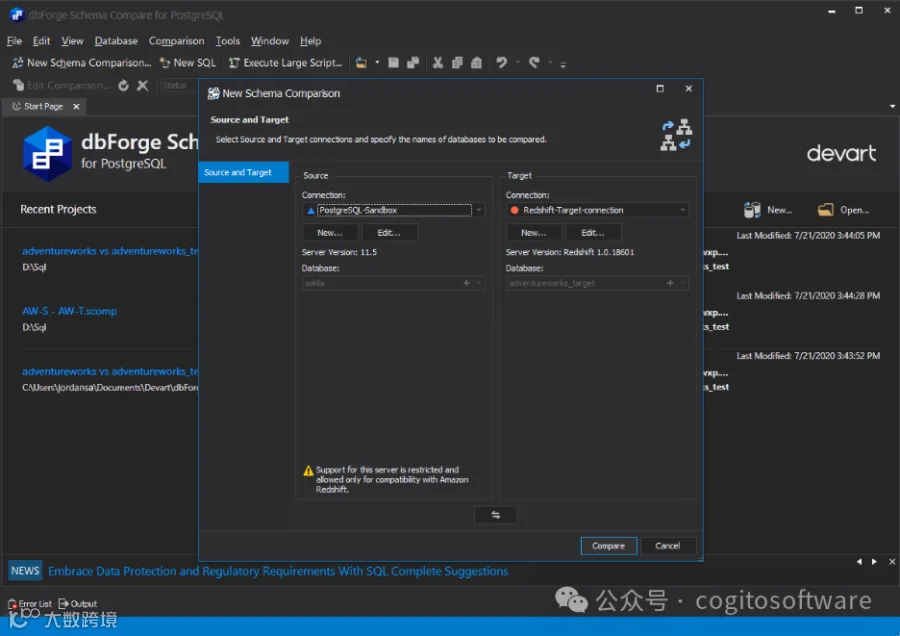The image size is (900, 636).
Task: Click the Save floppy disk icon
Action: [393, 63]
